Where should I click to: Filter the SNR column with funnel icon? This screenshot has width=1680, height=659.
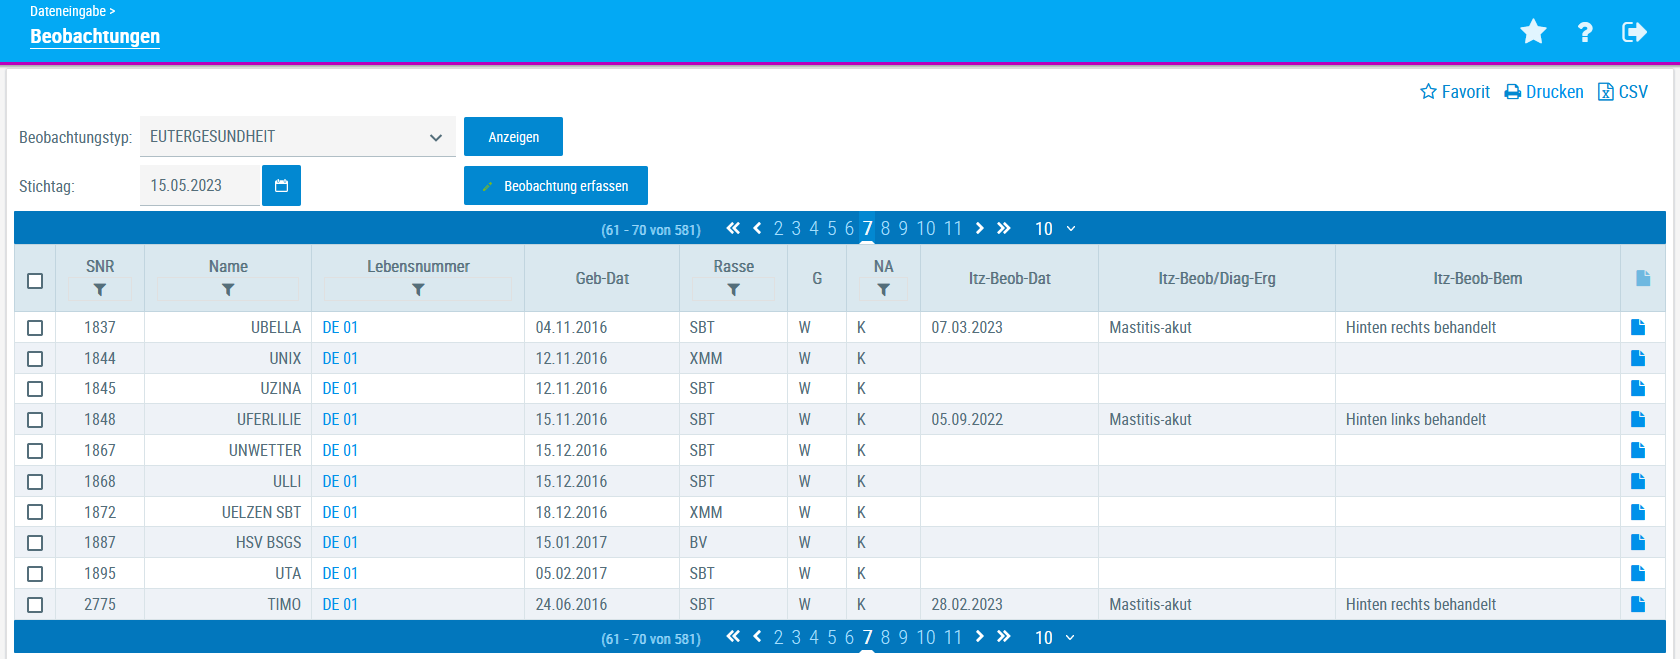pos(100,290)
